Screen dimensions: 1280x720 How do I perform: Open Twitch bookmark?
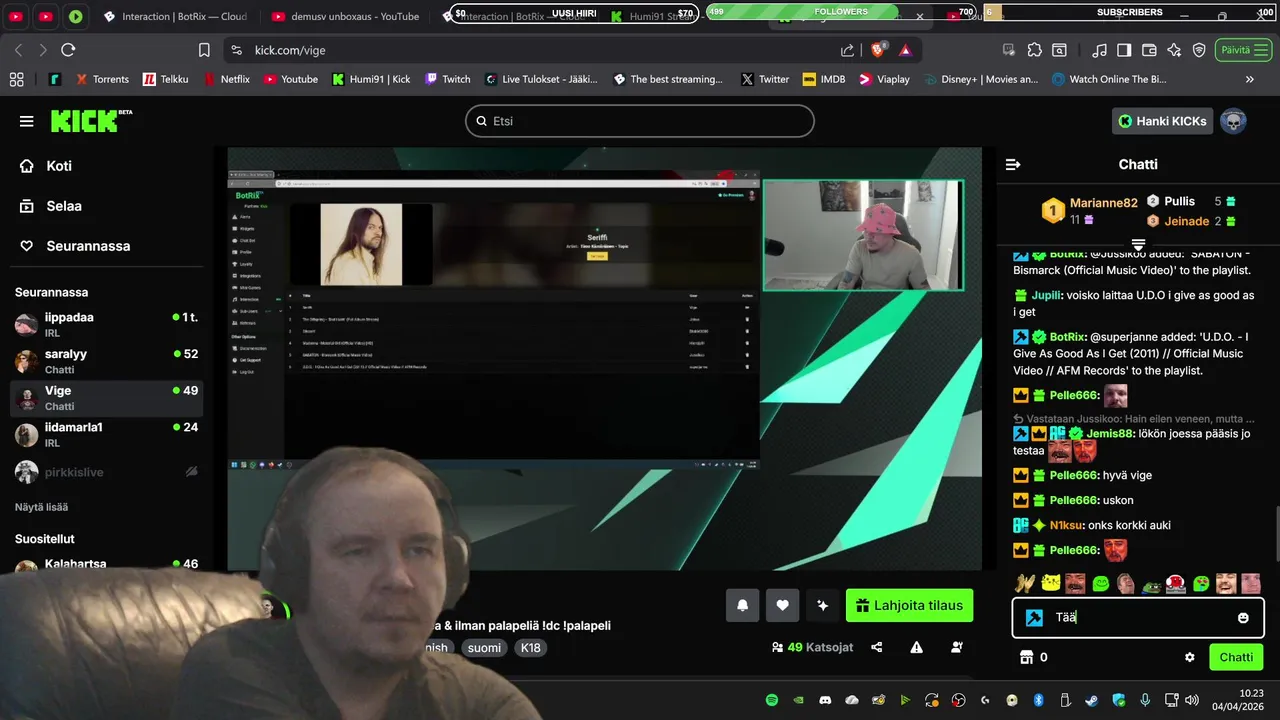pos(447,79)
